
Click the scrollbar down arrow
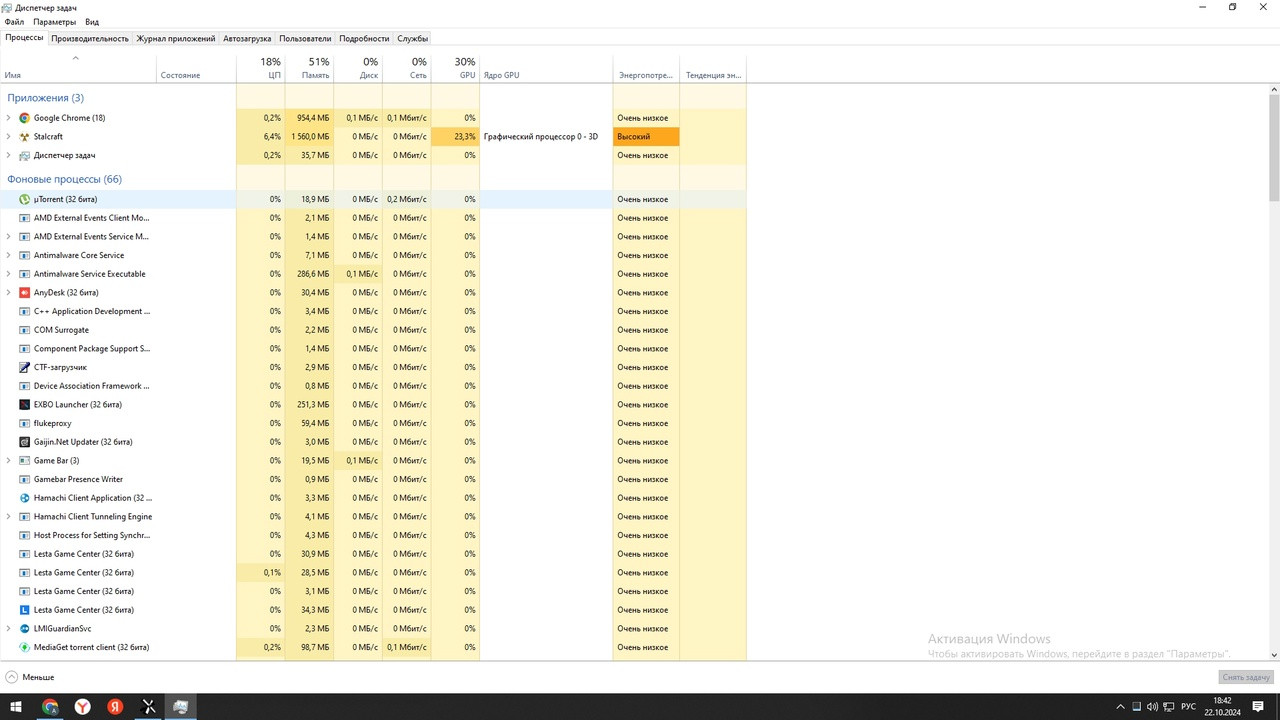[x=1274, y=655]
